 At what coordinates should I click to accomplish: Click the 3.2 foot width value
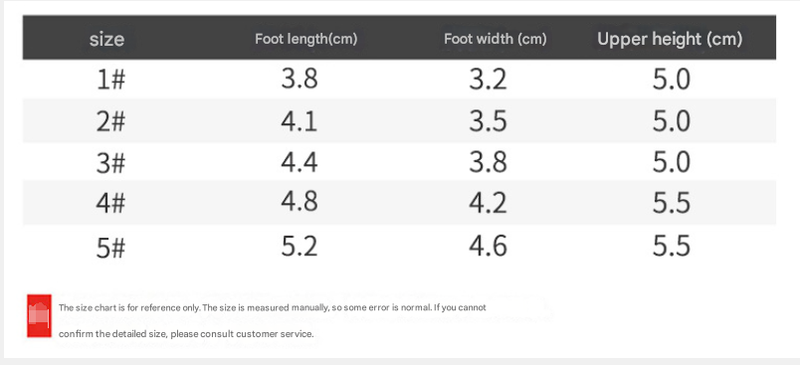click(488, 80)
